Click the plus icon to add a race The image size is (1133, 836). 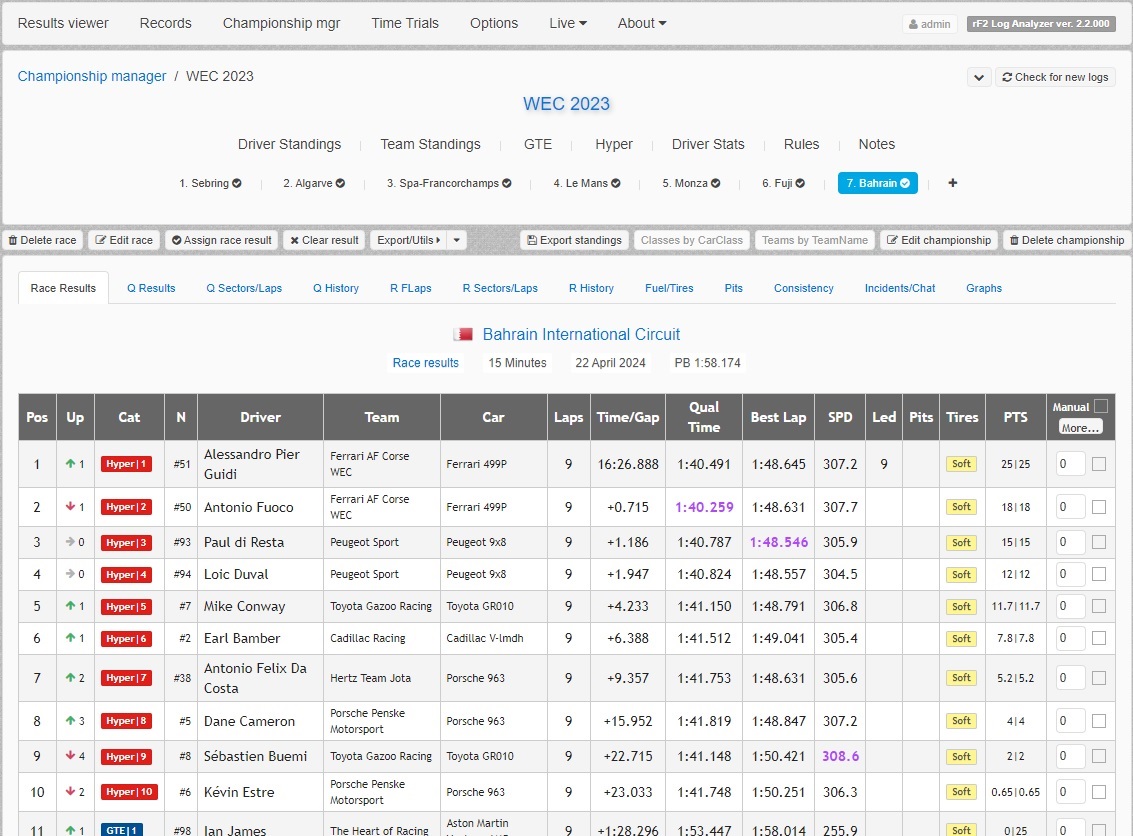[952, 183]
